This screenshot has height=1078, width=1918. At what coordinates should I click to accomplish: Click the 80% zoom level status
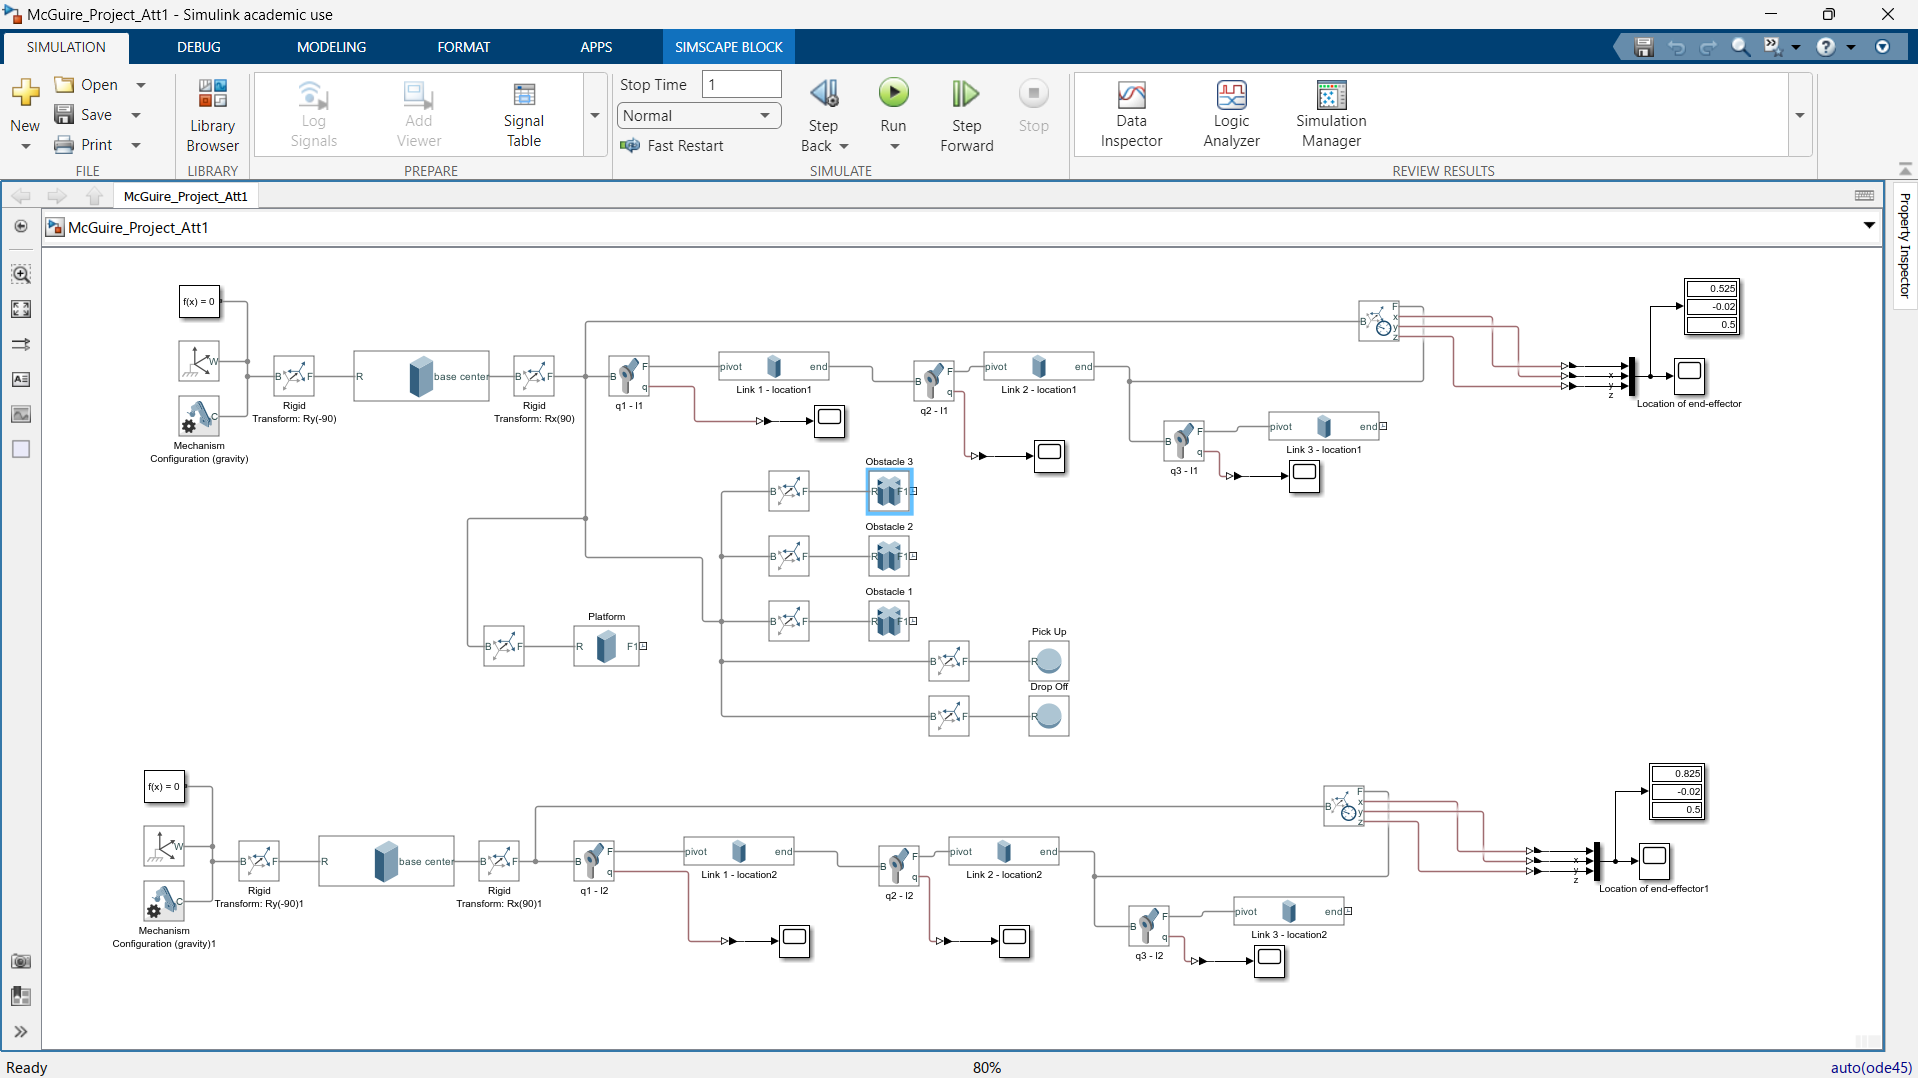[x=986, y=1067]
